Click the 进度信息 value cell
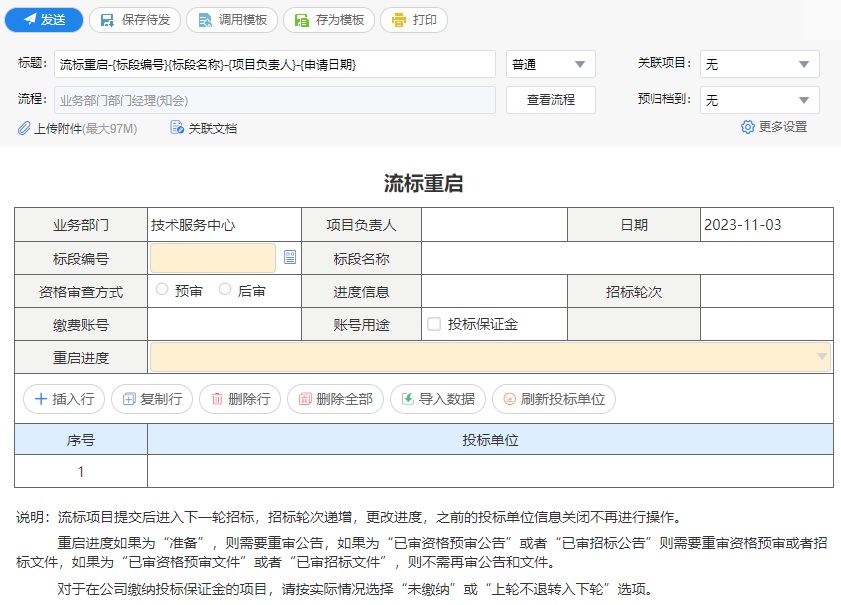841x605 pixels. coord(494,291)
